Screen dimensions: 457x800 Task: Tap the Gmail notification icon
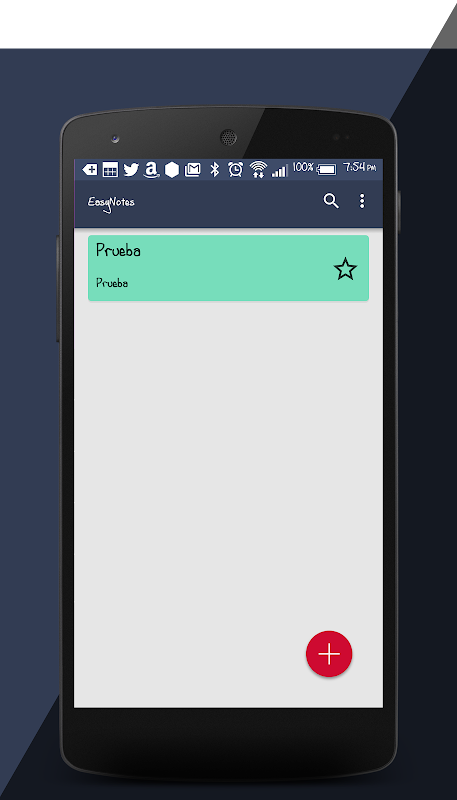coord(192,169)
